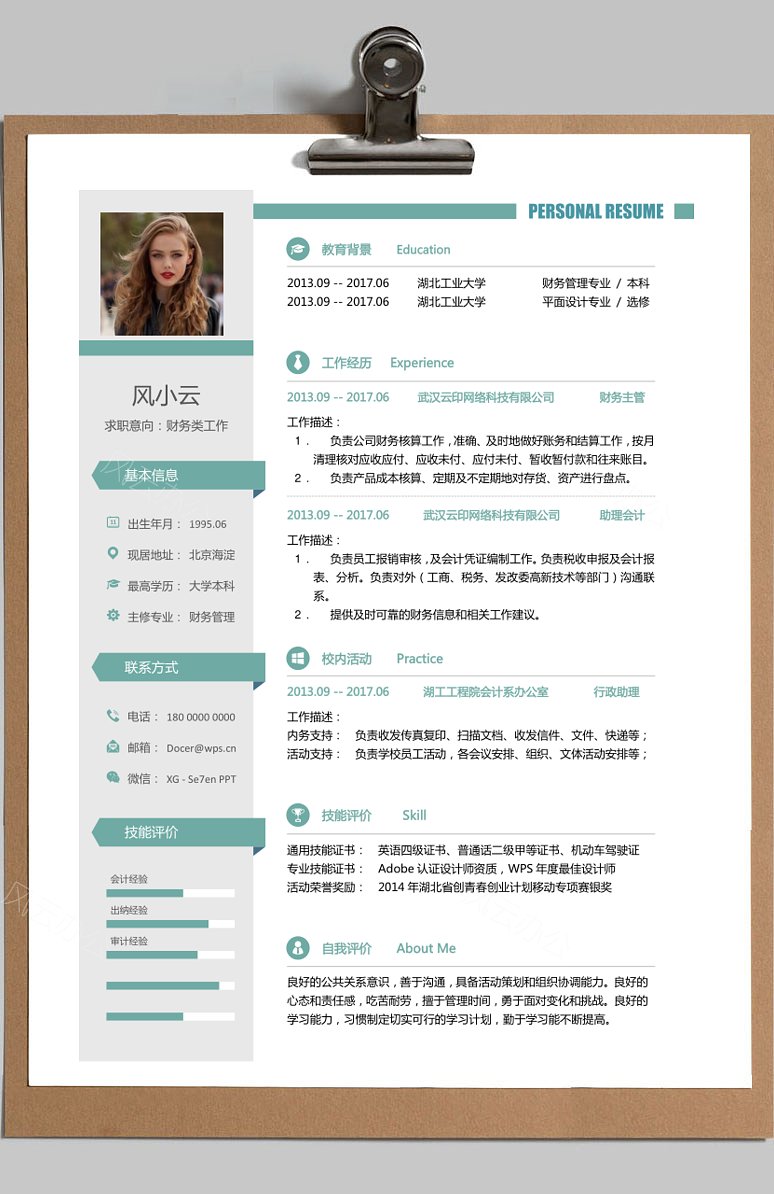Click the phone number 180 0000 0000
This screenshot has height=1194, width=774.
(200, 717)
